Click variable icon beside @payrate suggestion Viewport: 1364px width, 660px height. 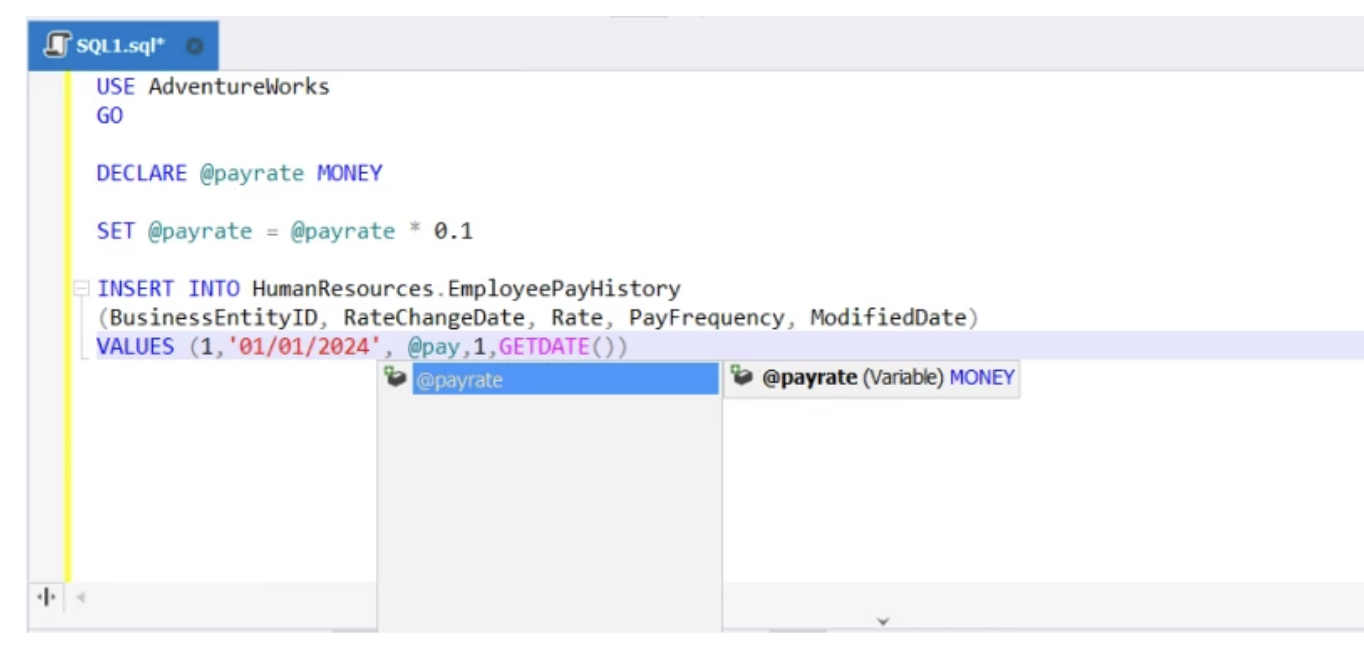[x=395, y=378]
